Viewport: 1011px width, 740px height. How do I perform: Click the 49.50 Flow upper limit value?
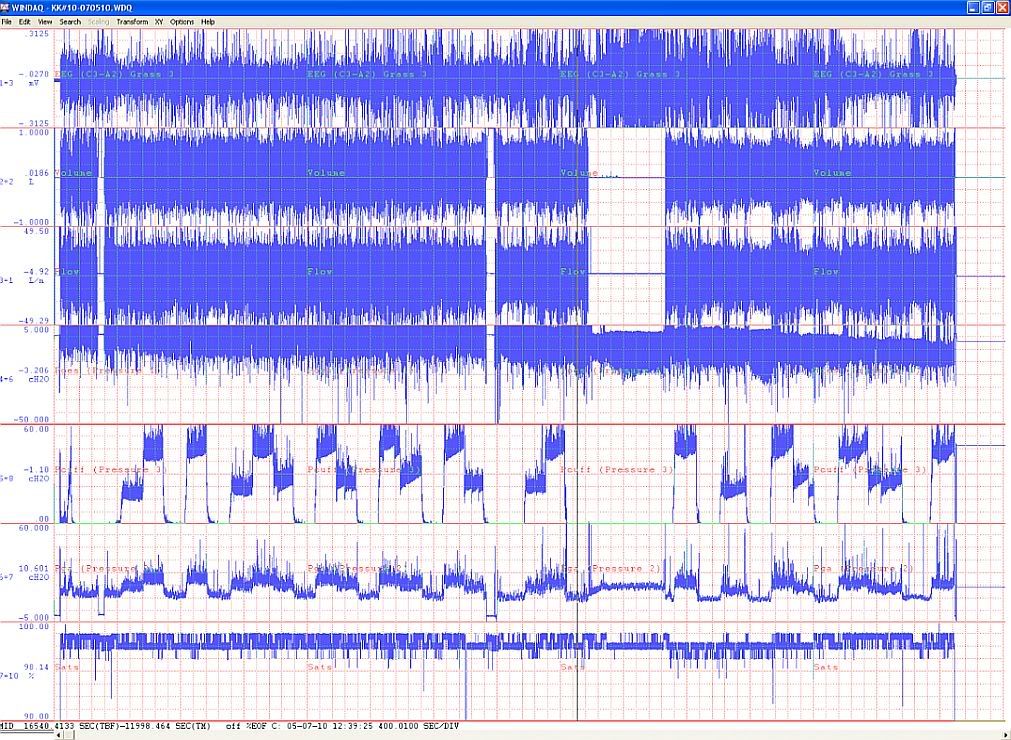click(x=39, y=231)
